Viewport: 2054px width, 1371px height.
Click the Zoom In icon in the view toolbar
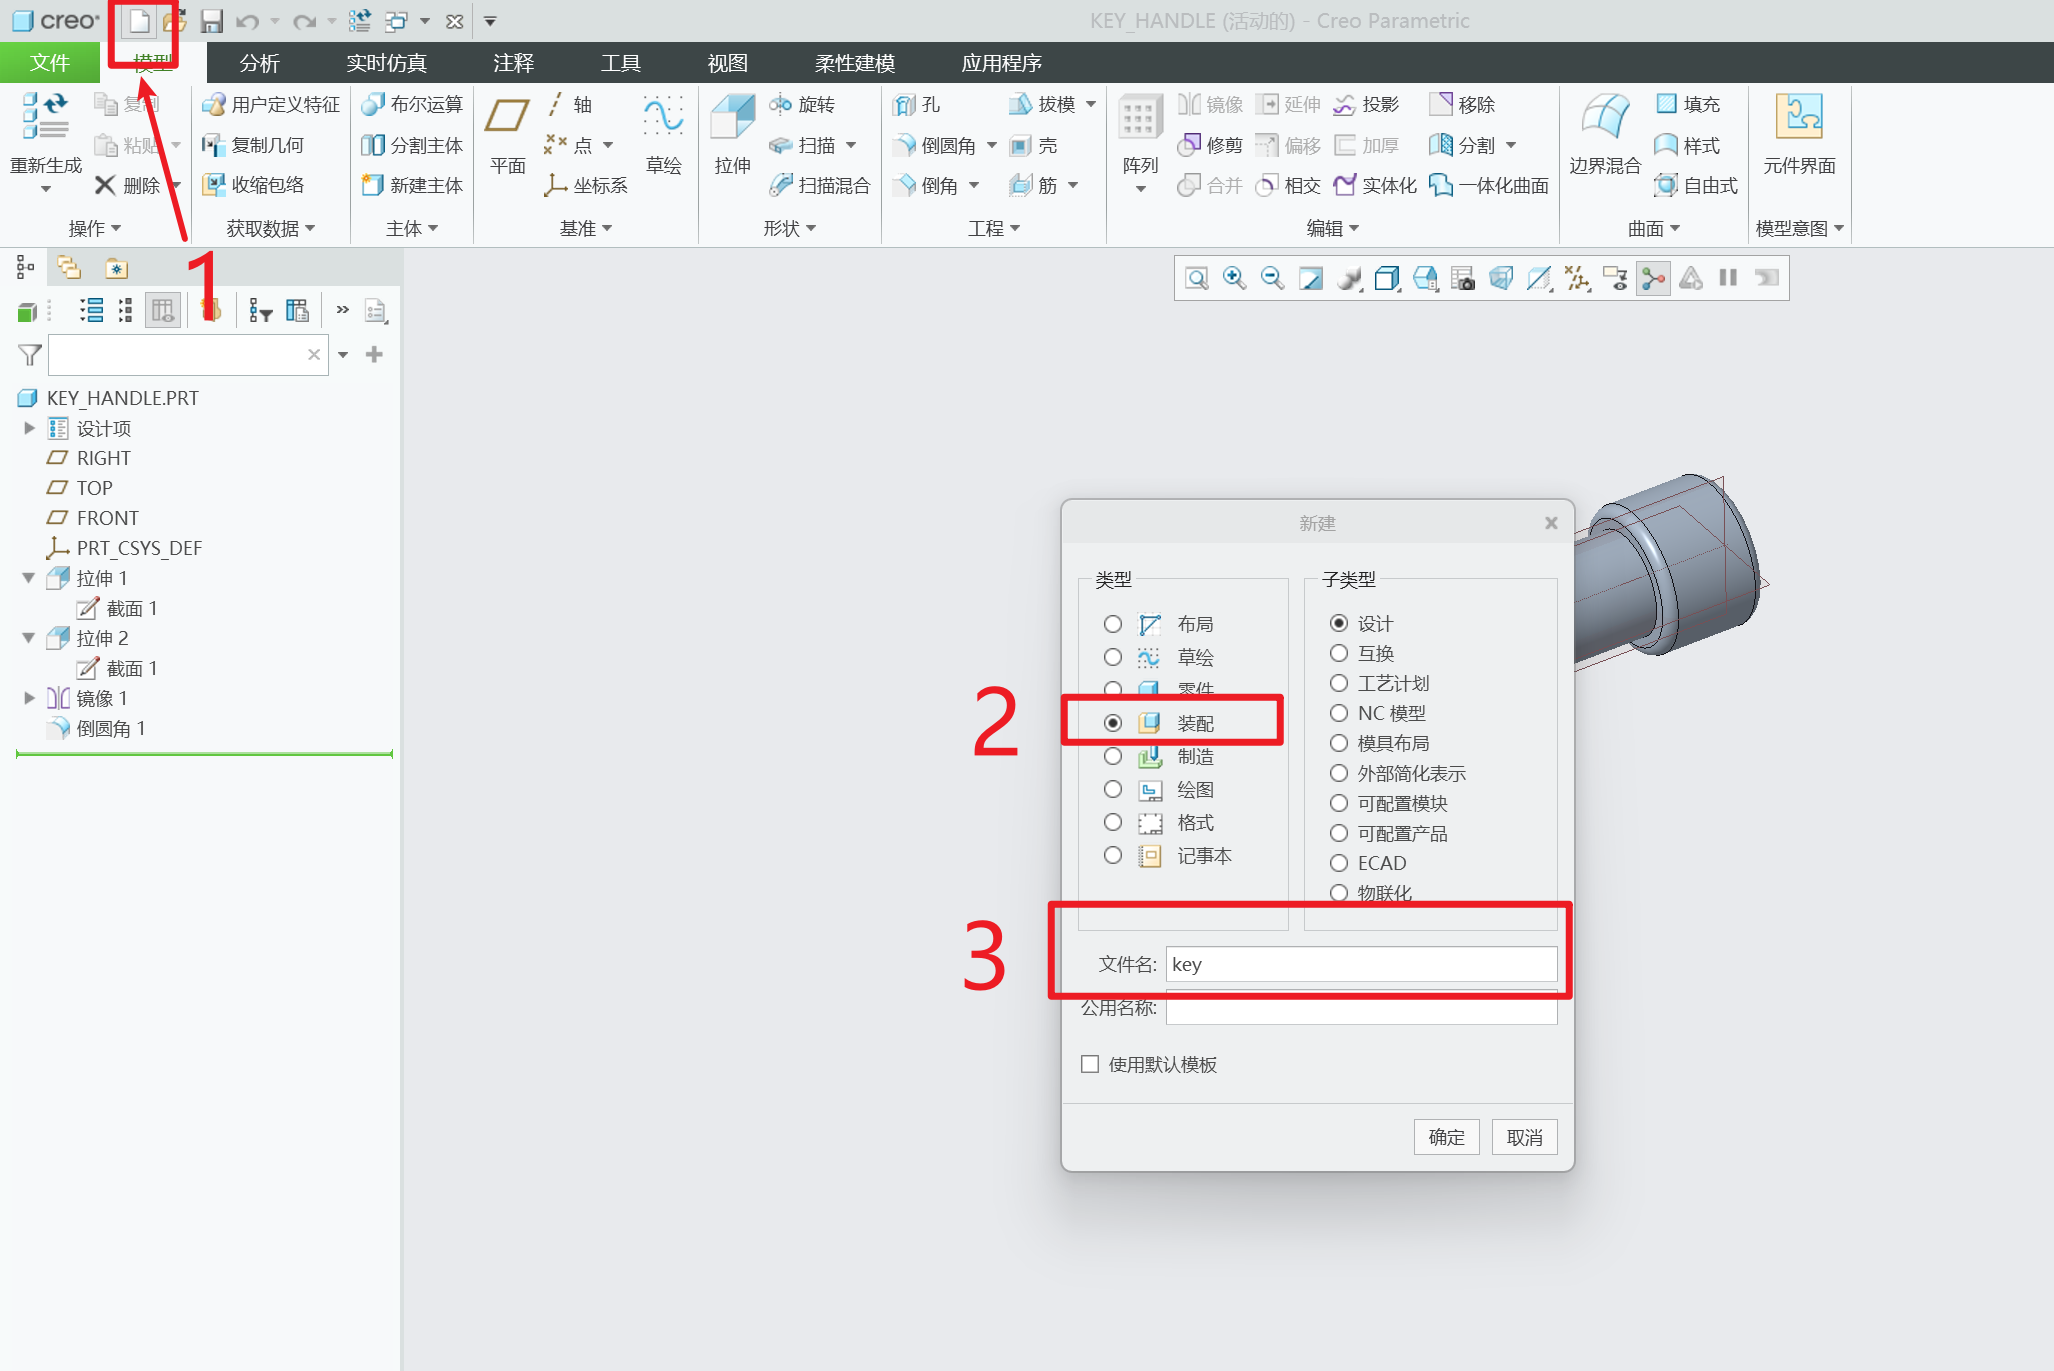coord(1234,278)
